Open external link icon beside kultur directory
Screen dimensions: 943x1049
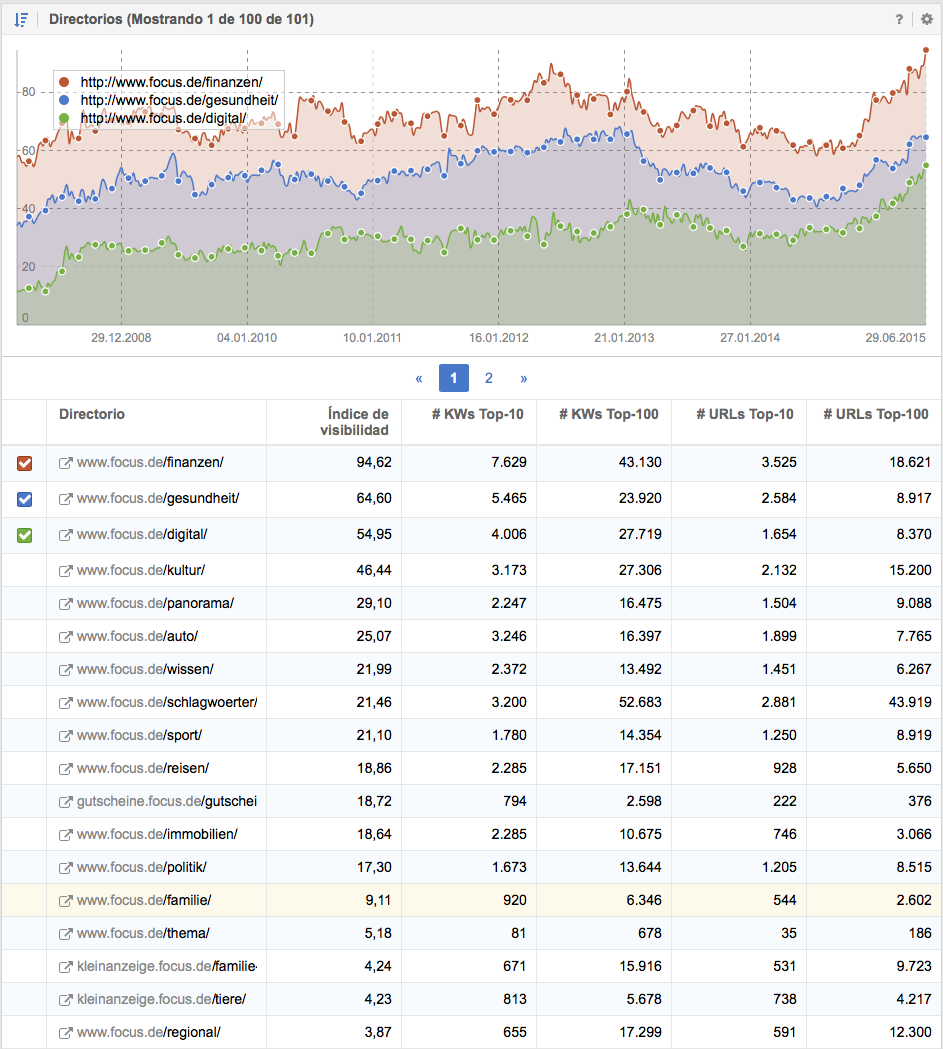[x=66, y=571]
